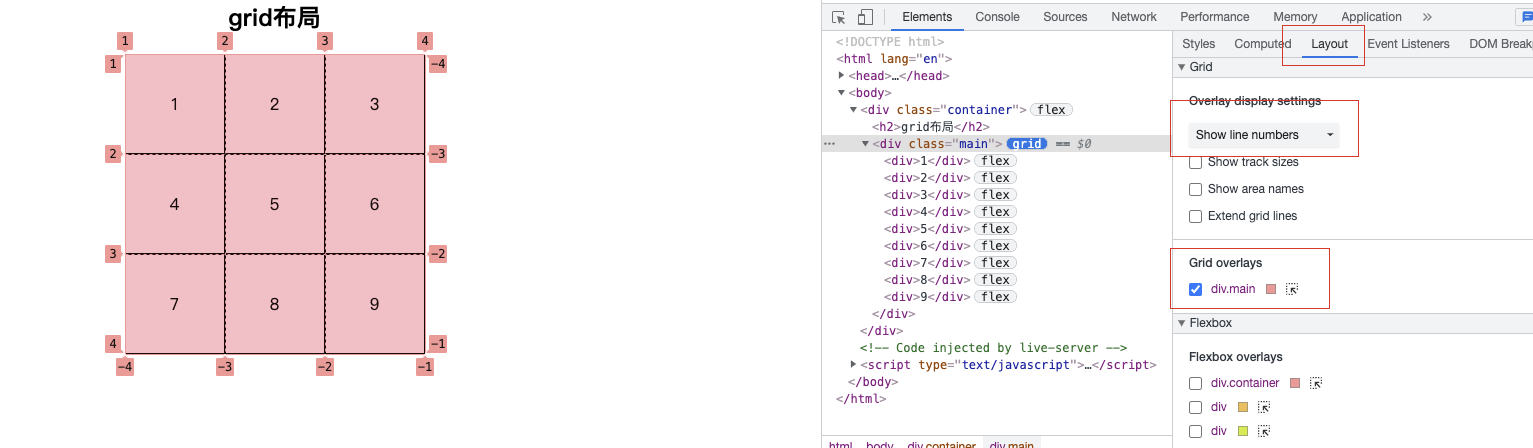The height and width of the screenshot is (448, 1533).
Task: Collapse the div class main node
Action: tap(866, 144)
